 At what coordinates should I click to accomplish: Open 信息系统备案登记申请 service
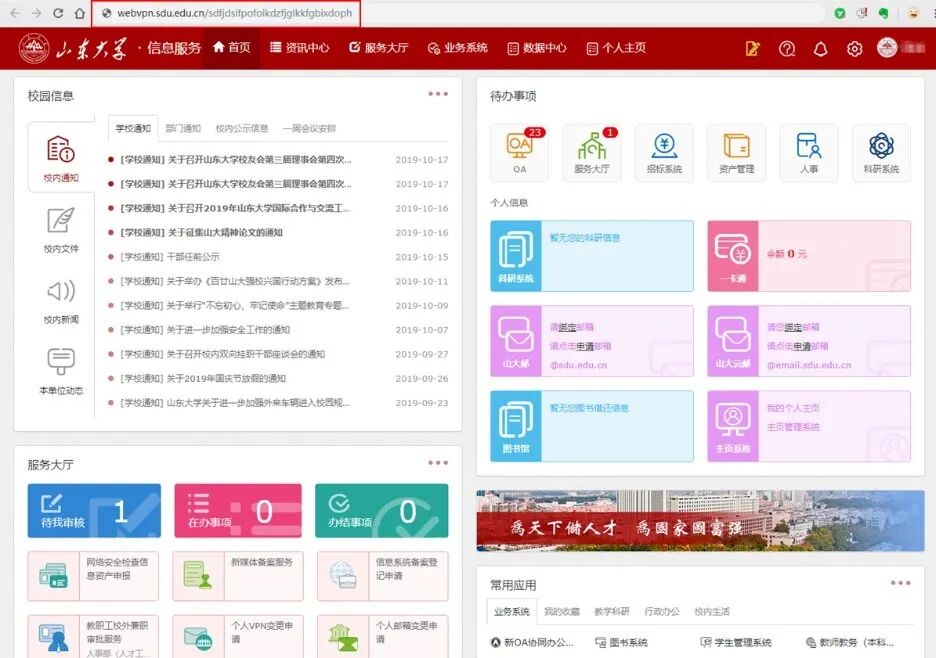(x=383, y=576)
